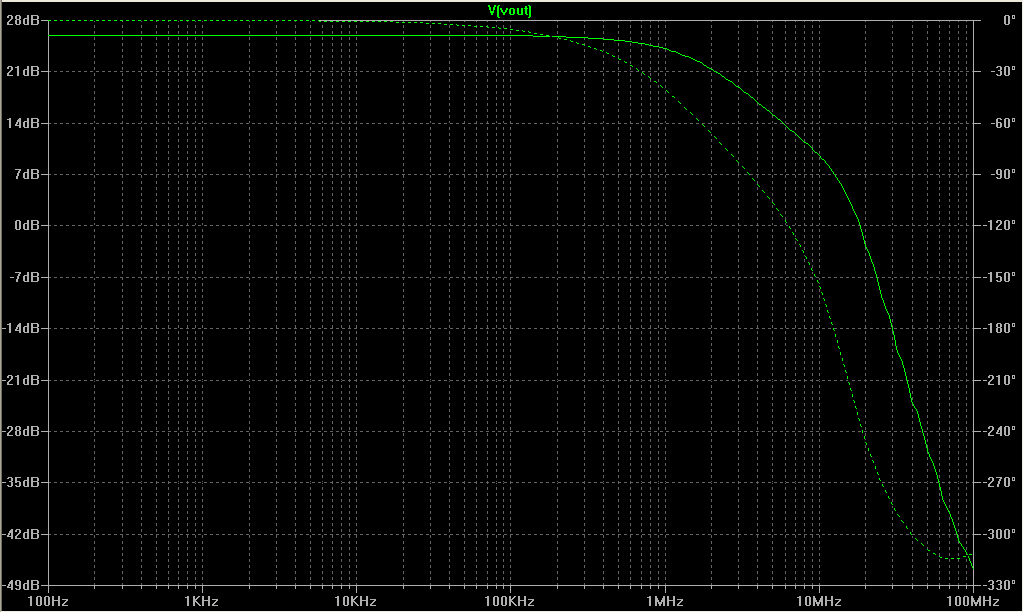
Task: Click the 10MHz frequency axis label
Action: tap(819, 601)
